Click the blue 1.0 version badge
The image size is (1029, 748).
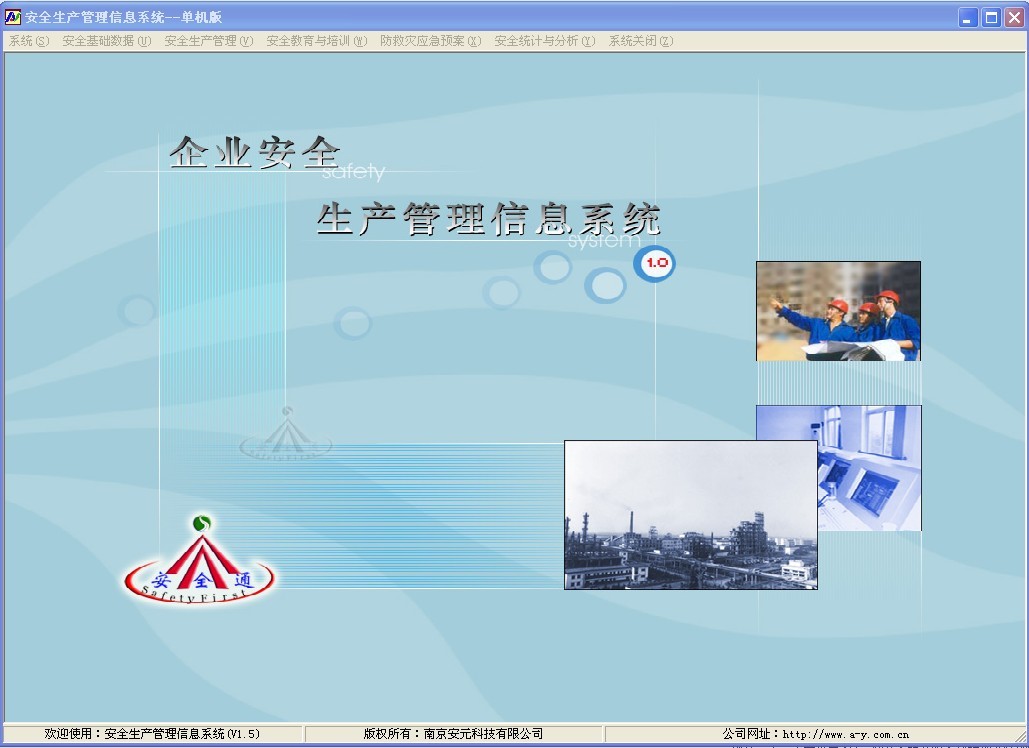656,264
